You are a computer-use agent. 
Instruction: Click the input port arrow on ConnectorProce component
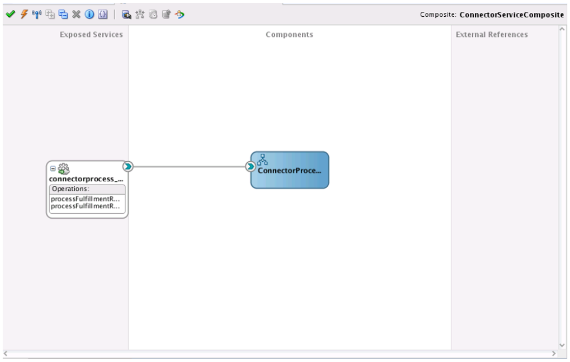pyautogui.click(x=250, y=166)
